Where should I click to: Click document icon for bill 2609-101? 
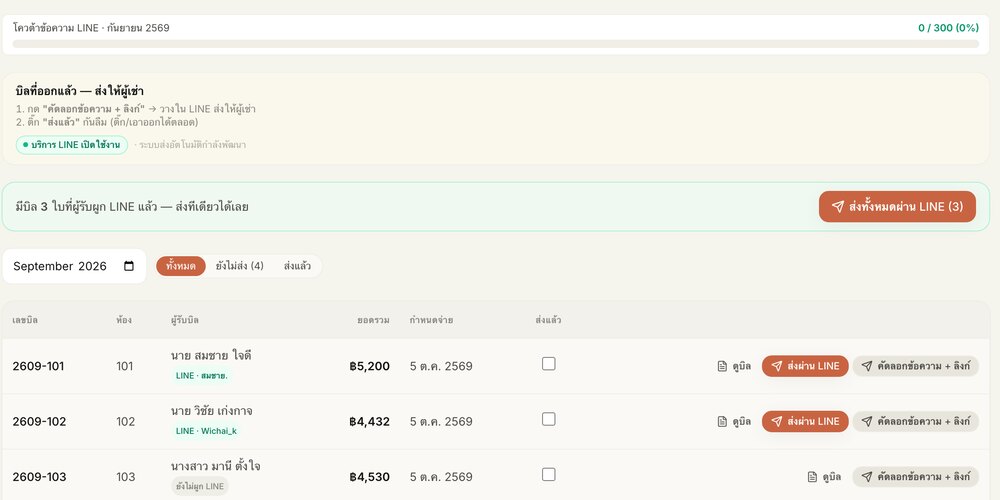click(722, 366)
